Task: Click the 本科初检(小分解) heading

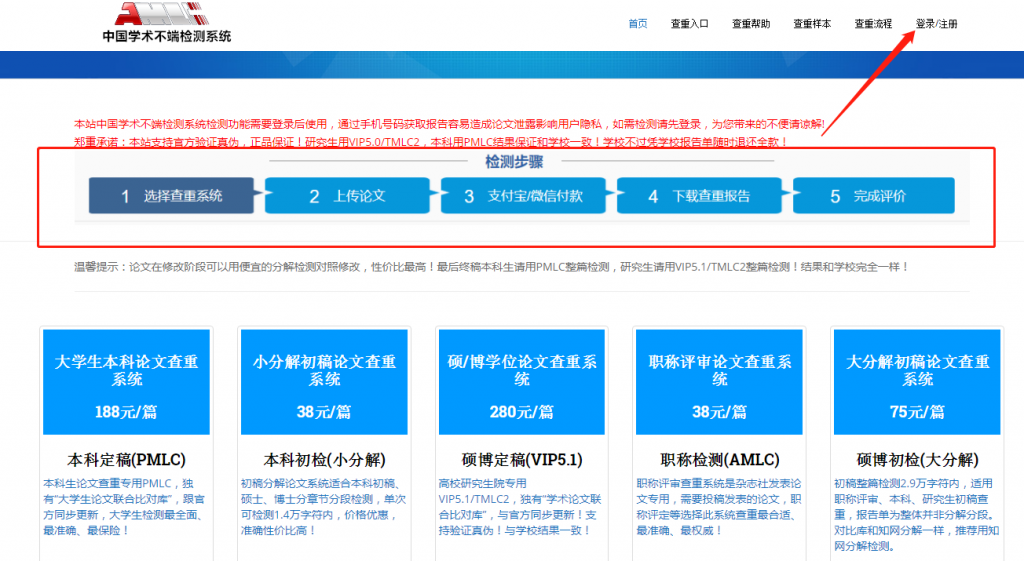Action: 324,460
